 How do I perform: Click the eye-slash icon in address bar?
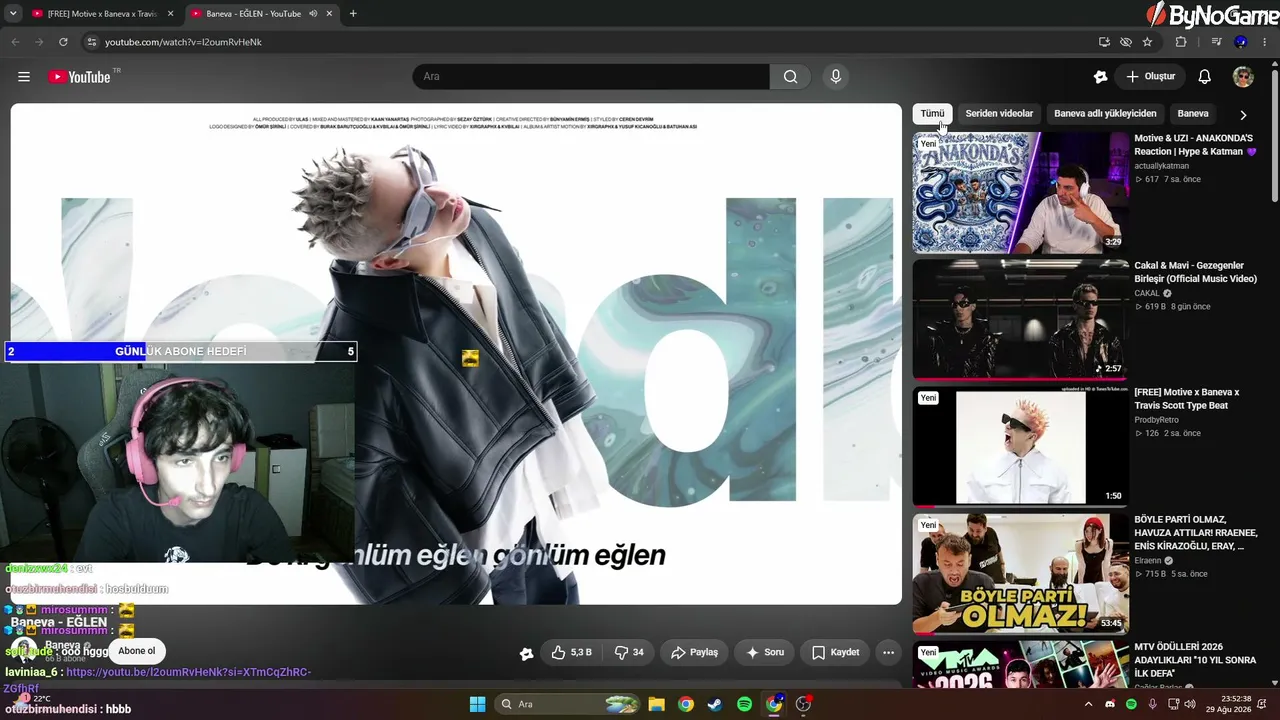click(x=1126, y=42)
